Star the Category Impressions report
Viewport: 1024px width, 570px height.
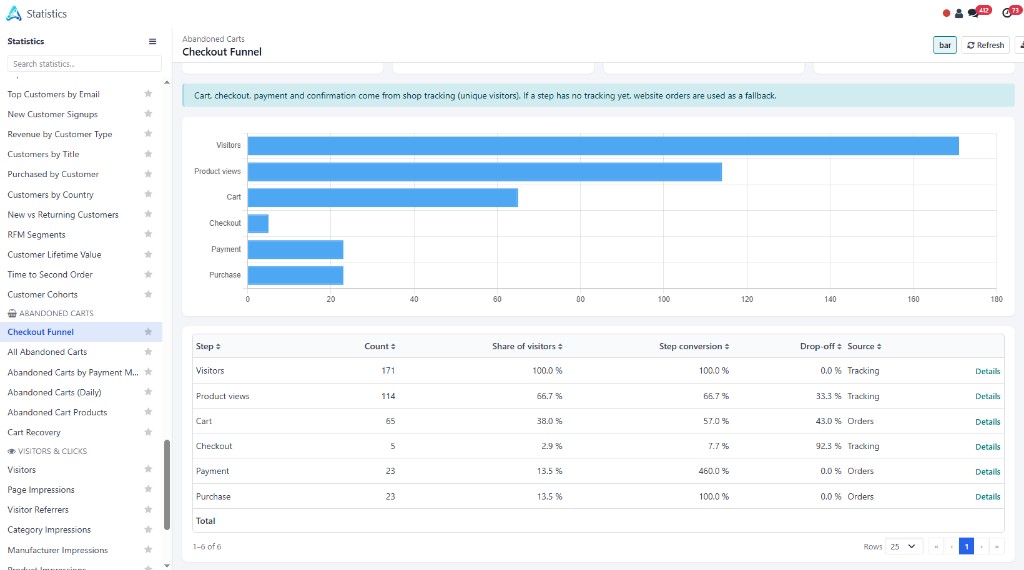pyautogui.click(x=148, y=529)
